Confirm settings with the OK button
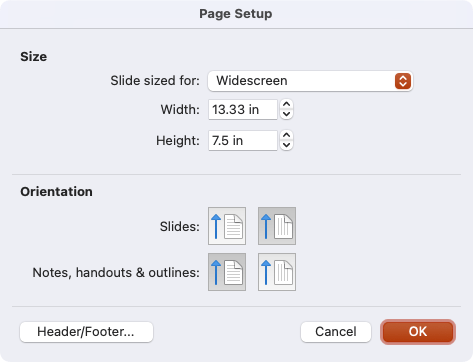The image size is (473, 362). pyautogui.click(x=418, y=332)
